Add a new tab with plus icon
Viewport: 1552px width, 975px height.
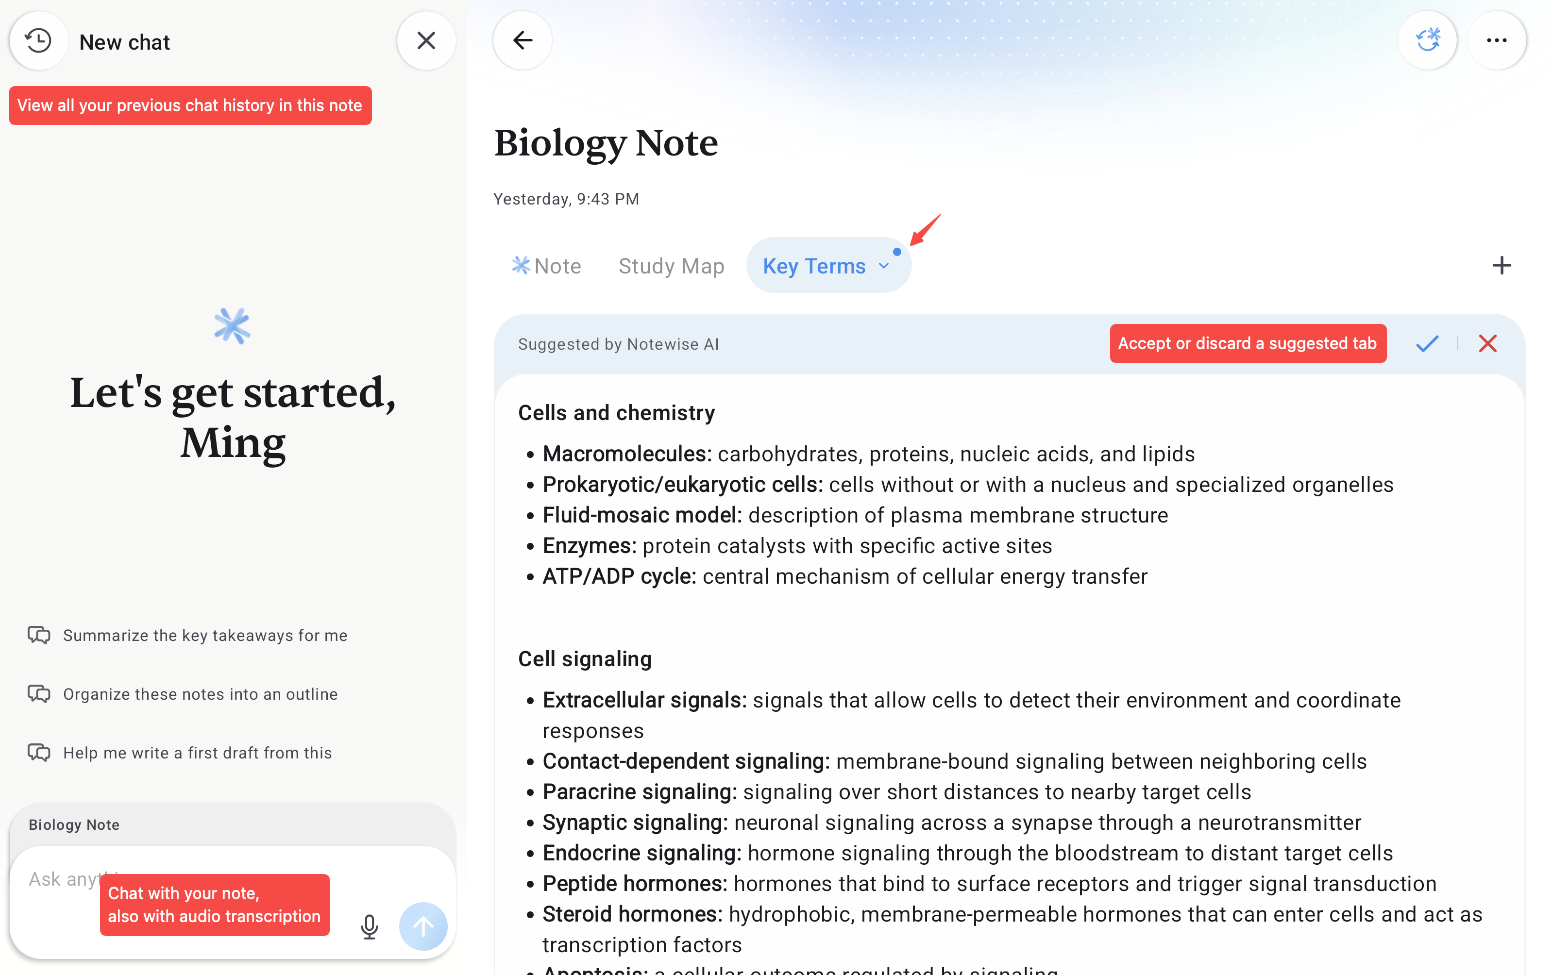tap(1501, 265)
